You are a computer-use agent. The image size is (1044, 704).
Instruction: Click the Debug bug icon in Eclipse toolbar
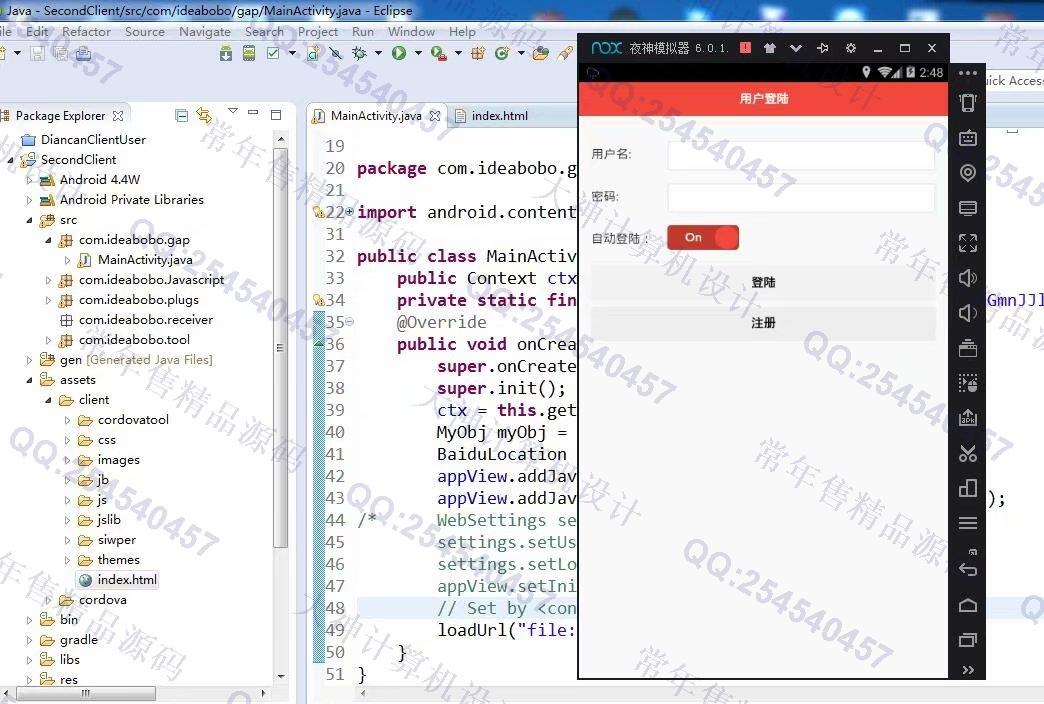coord(359,53)
